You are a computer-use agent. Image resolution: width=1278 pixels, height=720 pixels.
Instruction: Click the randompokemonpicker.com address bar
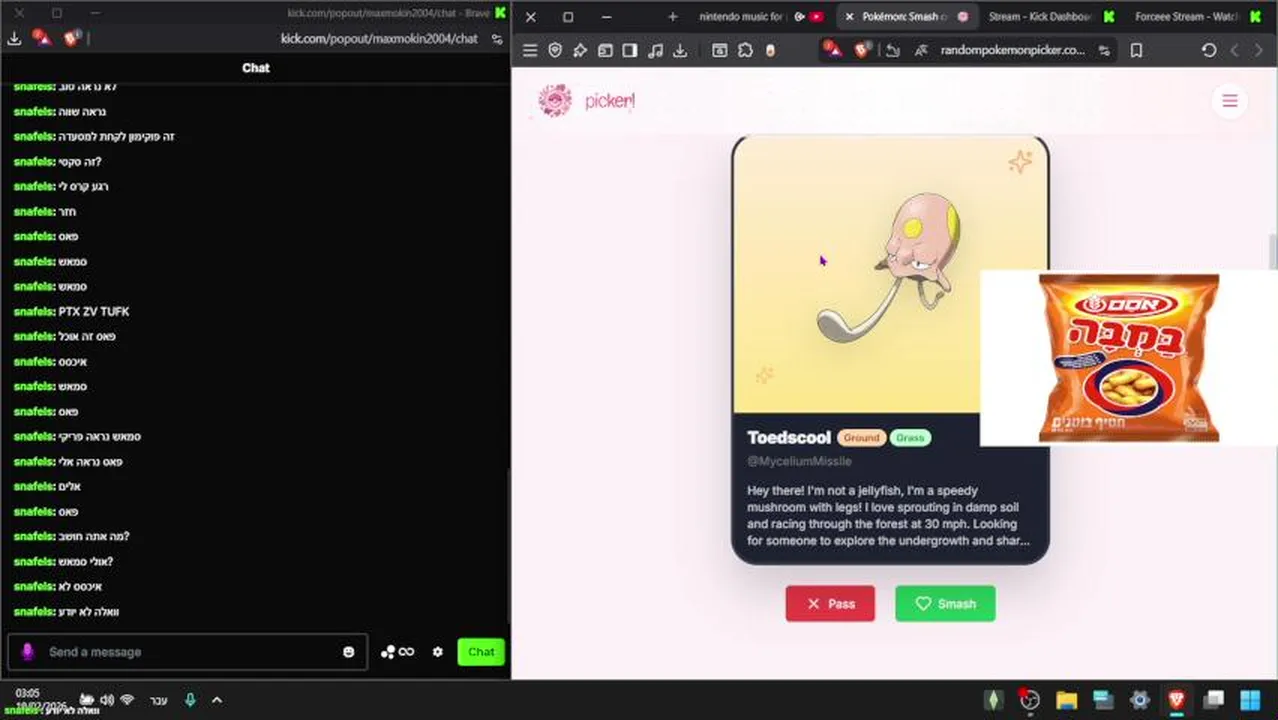[1012, 50]
